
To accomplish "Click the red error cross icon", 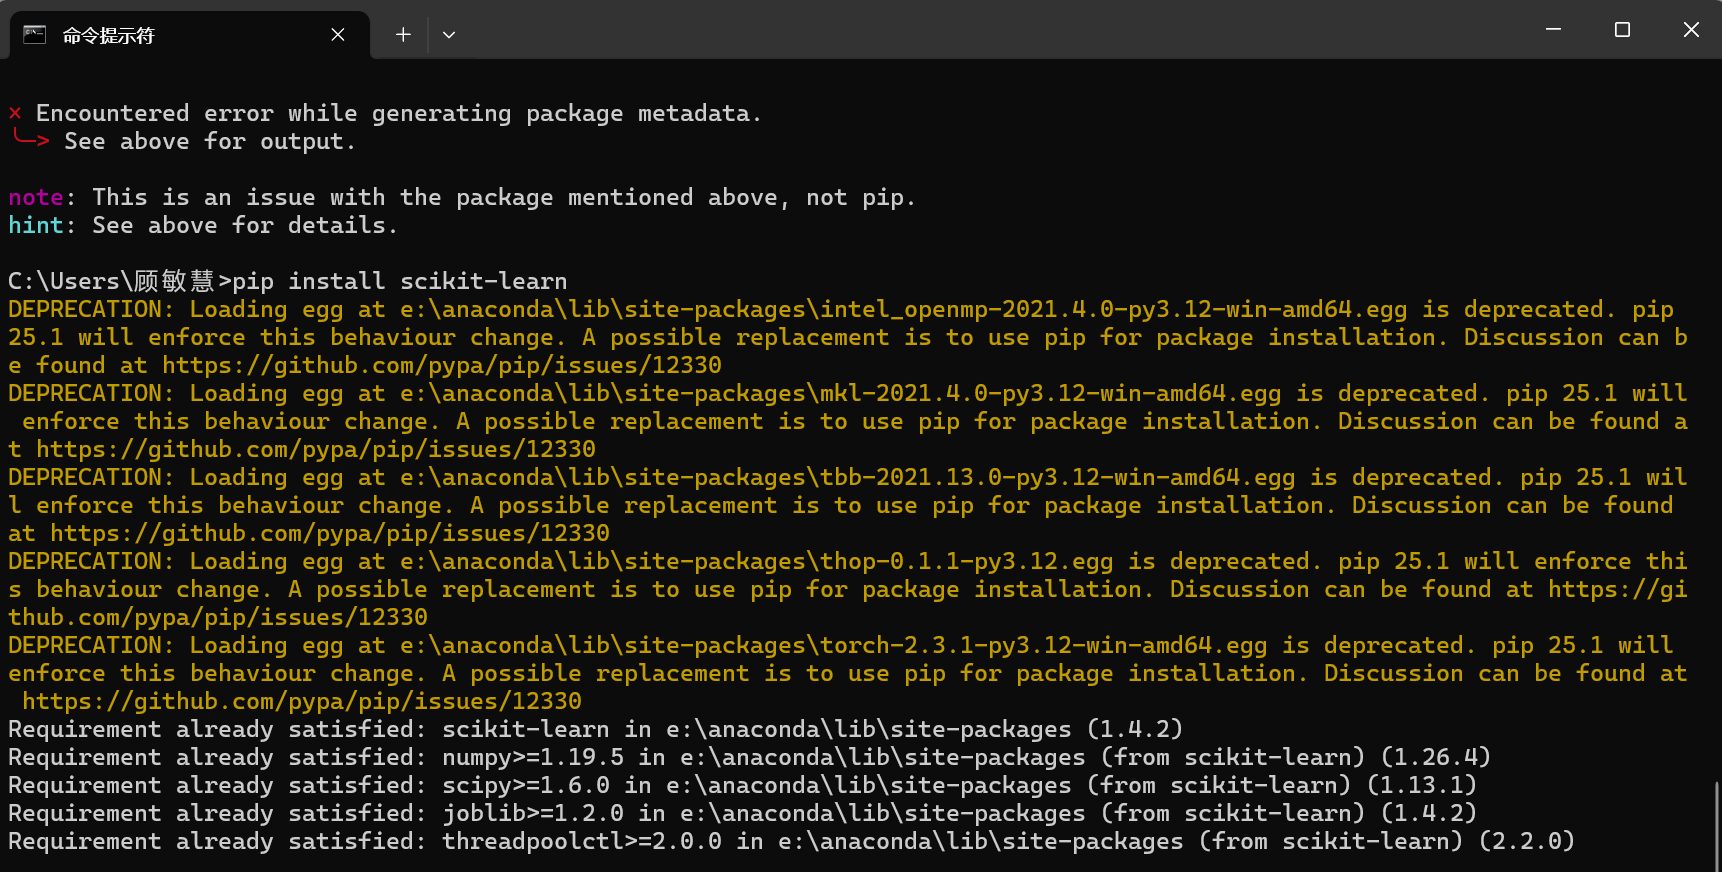I will pyautogui.click(x=14, y=112).
